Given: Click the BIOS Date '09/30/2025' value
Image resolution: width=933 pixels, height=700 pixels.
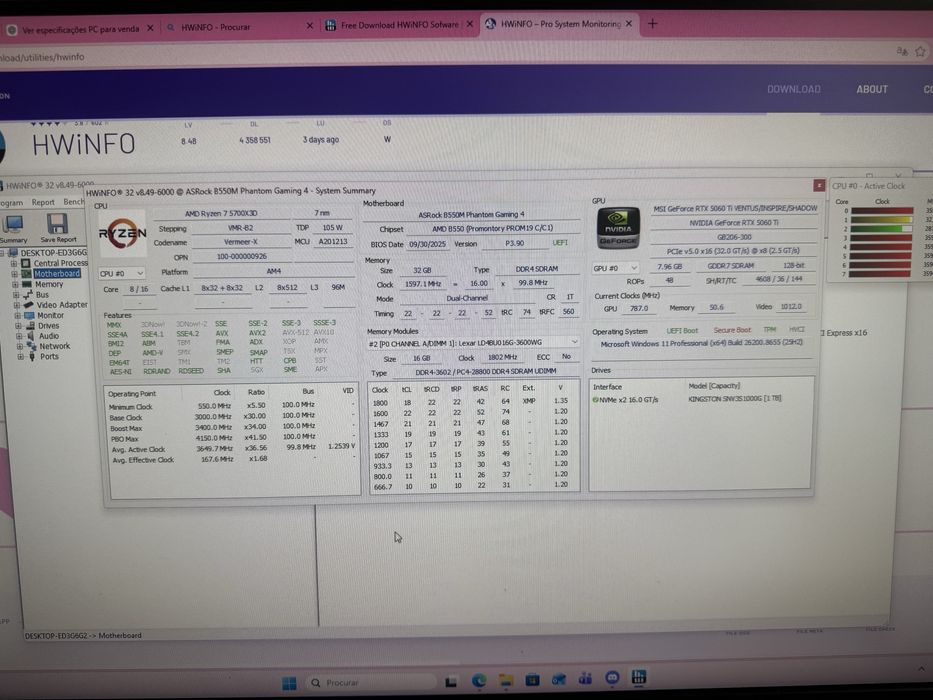Looking at the screenshot, I should (x=427, y=245).
